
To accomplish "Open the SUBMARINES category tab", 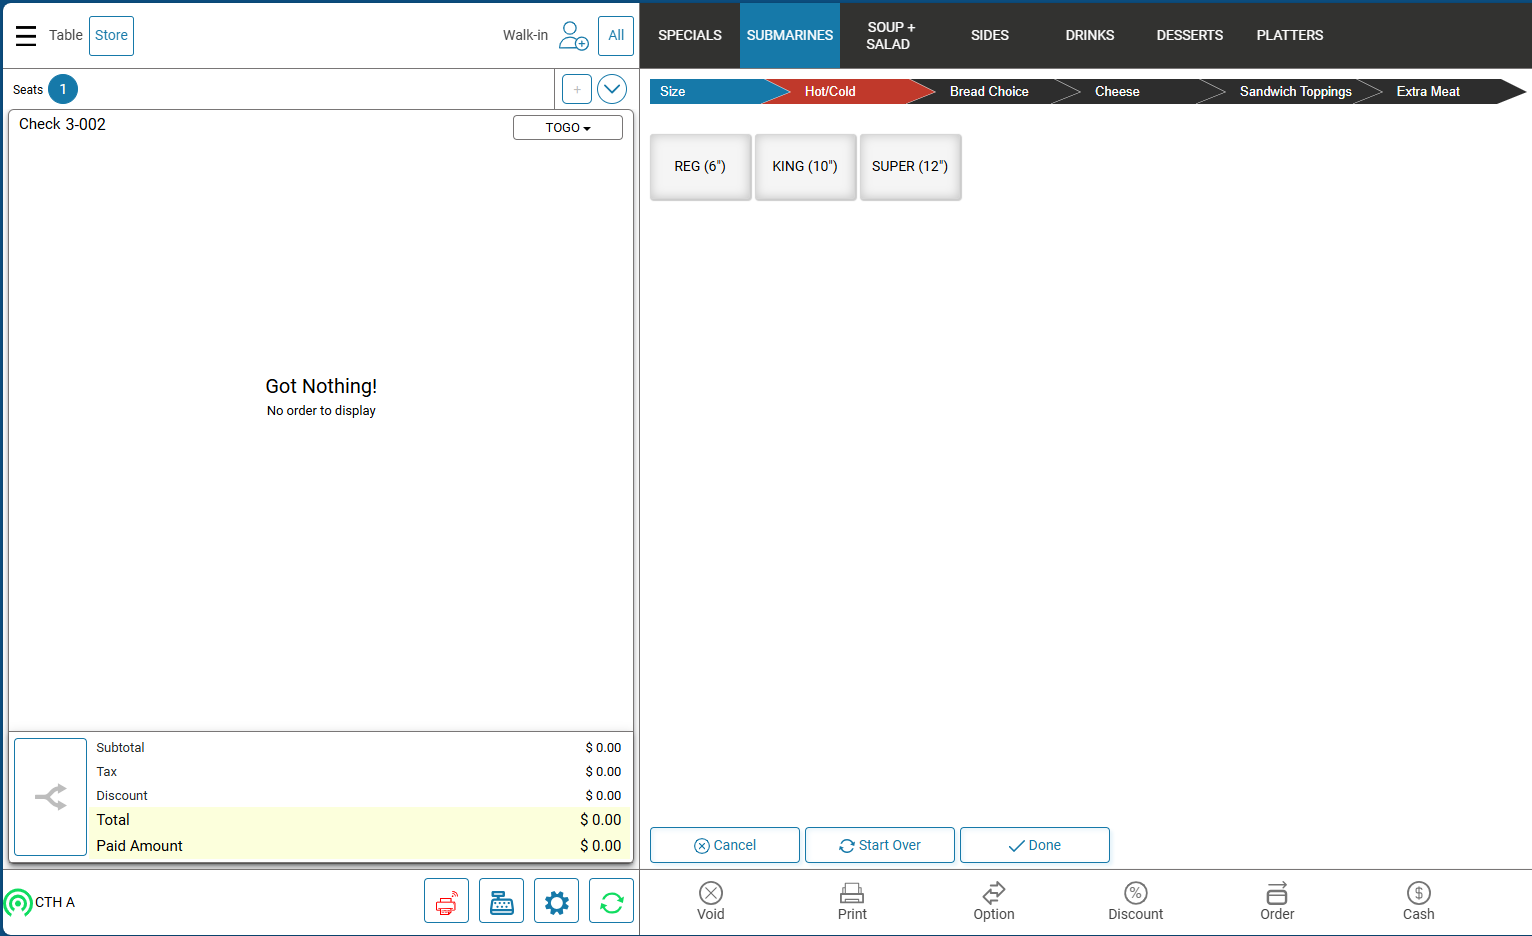I will (x=790, y=35).
